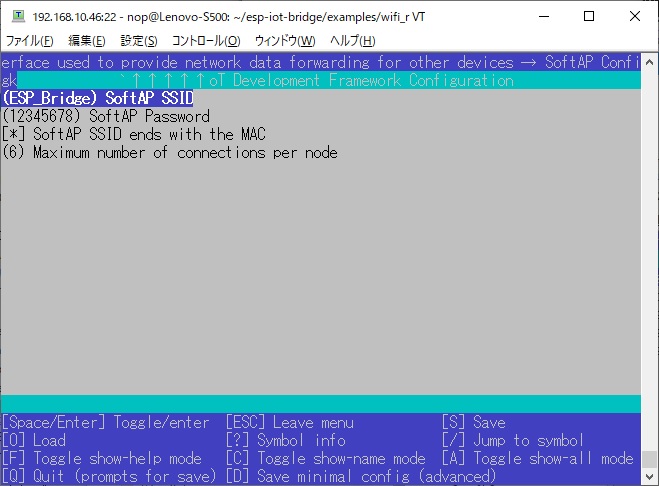The height and width of the screenshot is (486, 659).
Task: Maximize the terminal window
Action: coord(589,16)
